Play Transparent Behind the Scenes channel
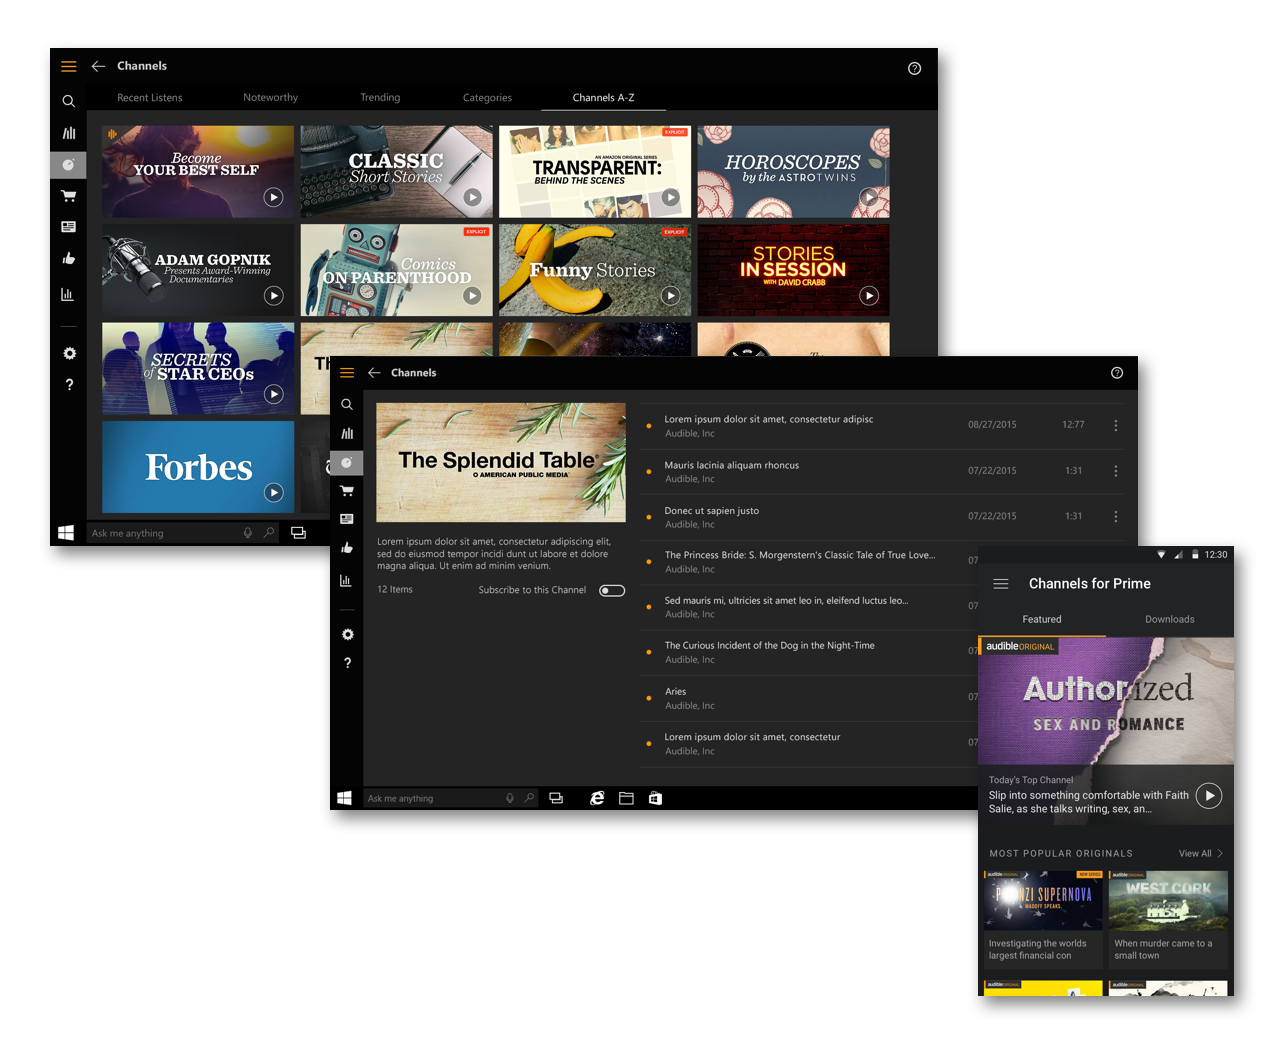This screenshot has height=1046, width=1284. pyautogui.click(x=670, y=197)
